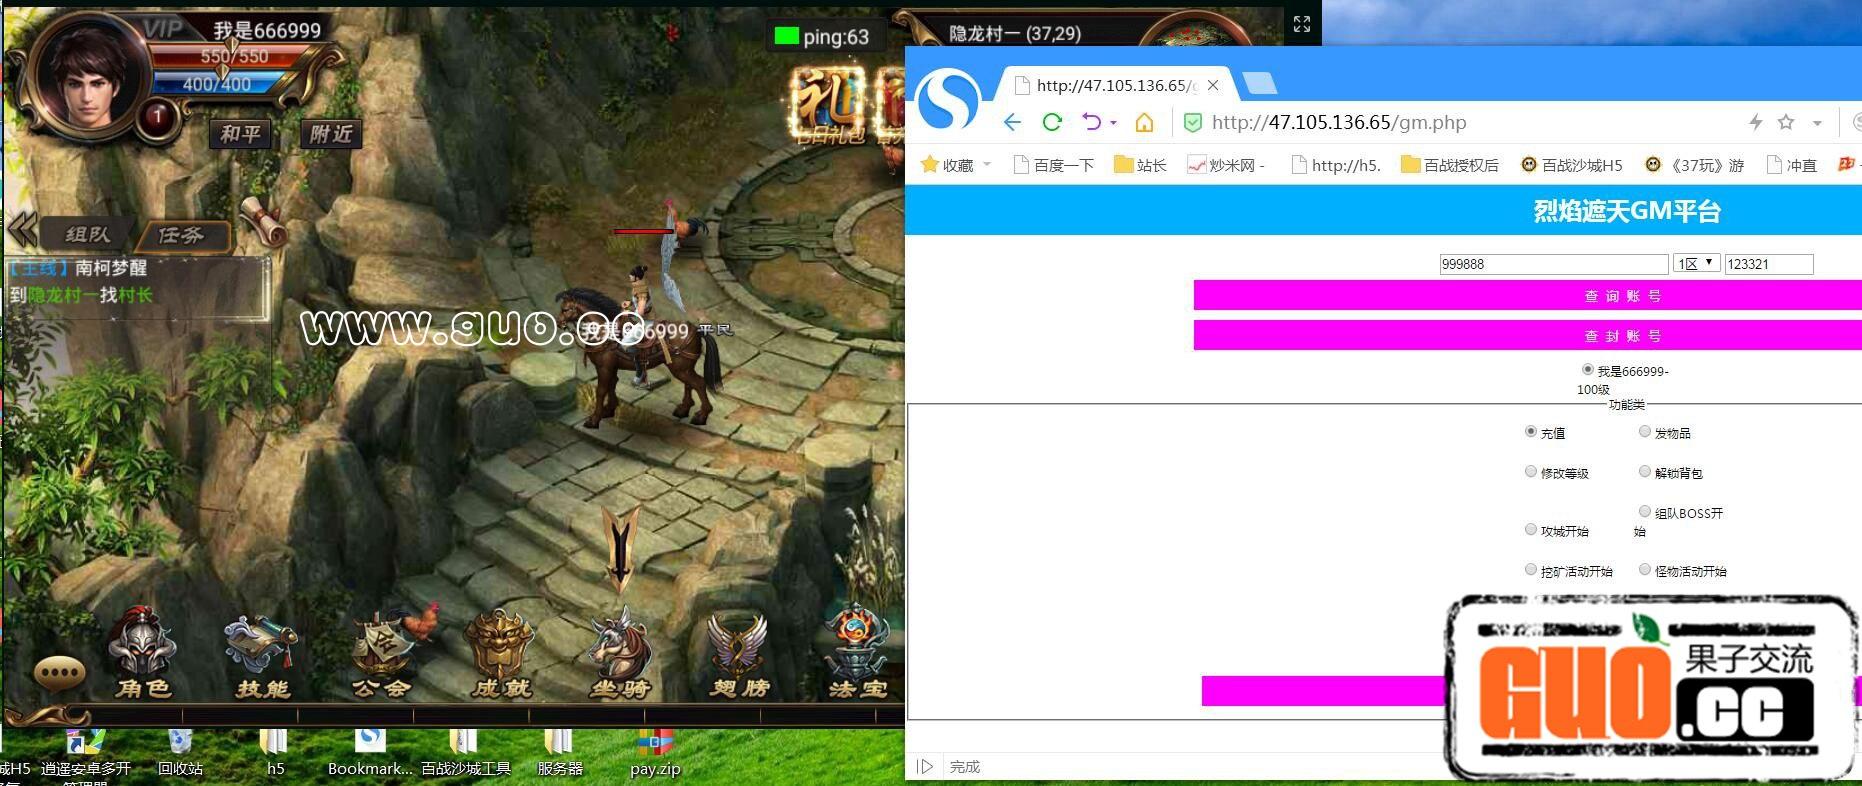
Task: Open the 技能 skills icon
Action: point(262,655)
